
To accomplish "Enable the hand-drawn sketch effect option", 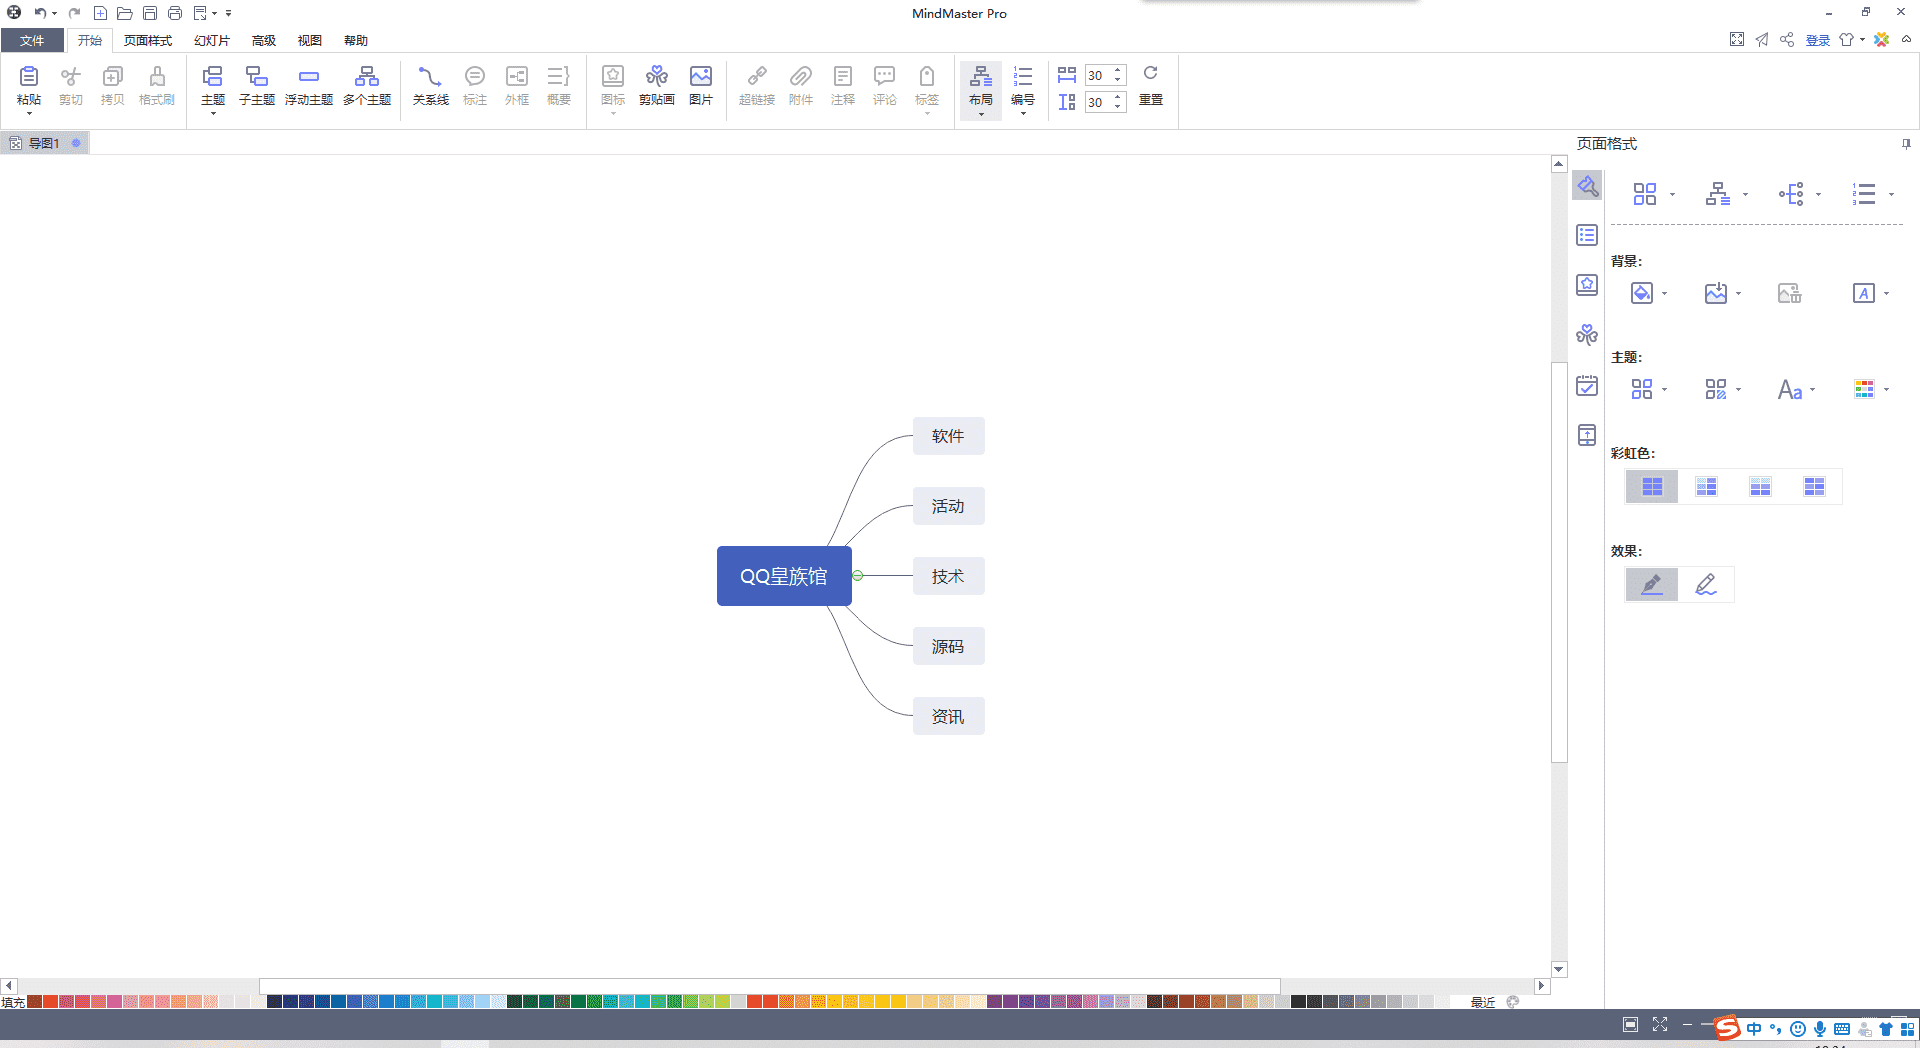I will [1706, 584].
